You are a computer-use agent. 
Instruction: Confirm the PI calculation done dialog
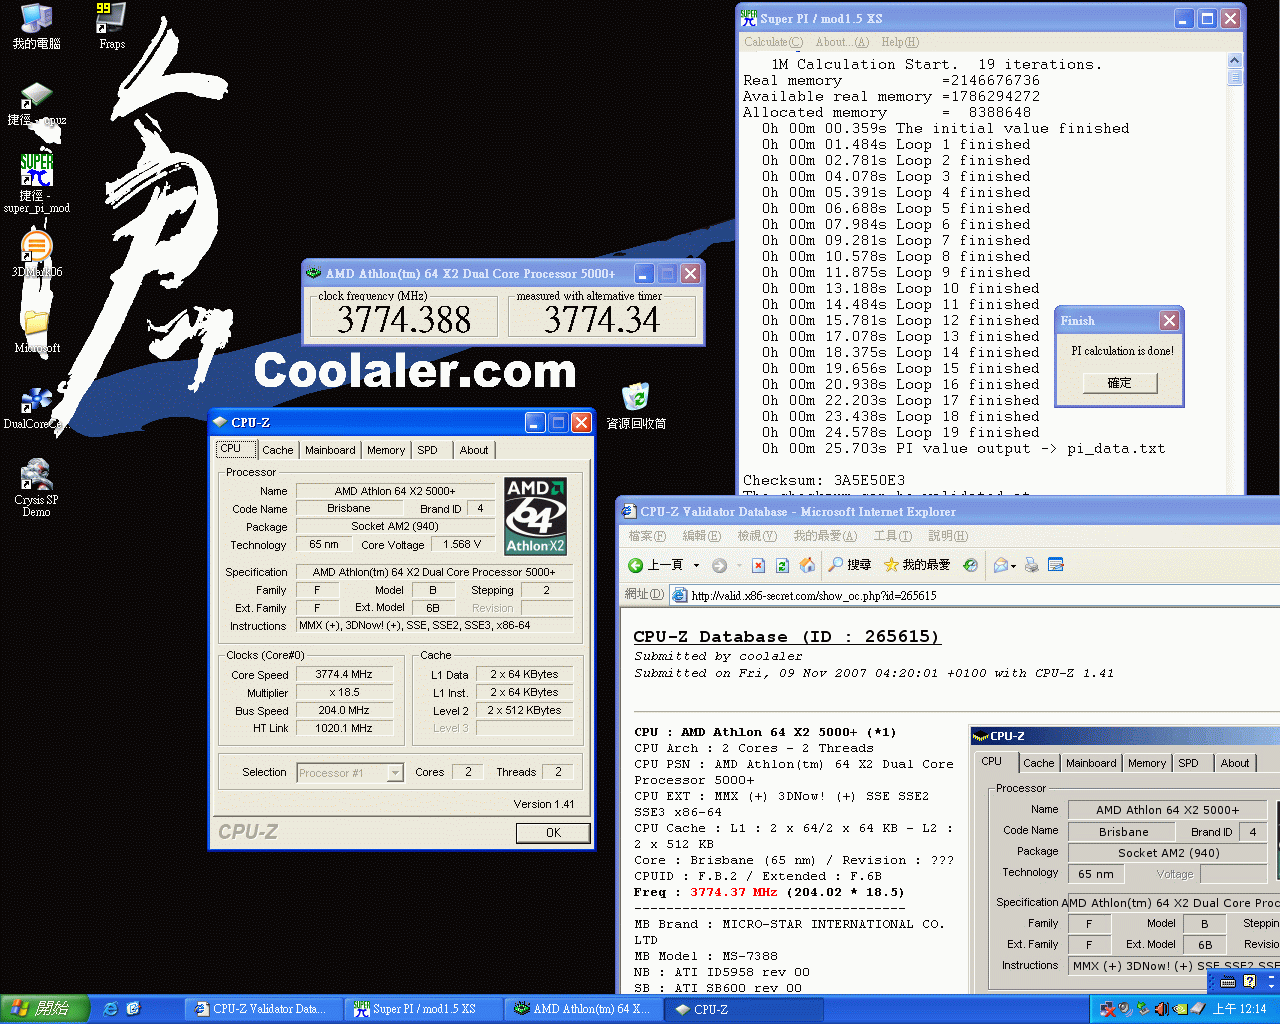click(1120, 383)
